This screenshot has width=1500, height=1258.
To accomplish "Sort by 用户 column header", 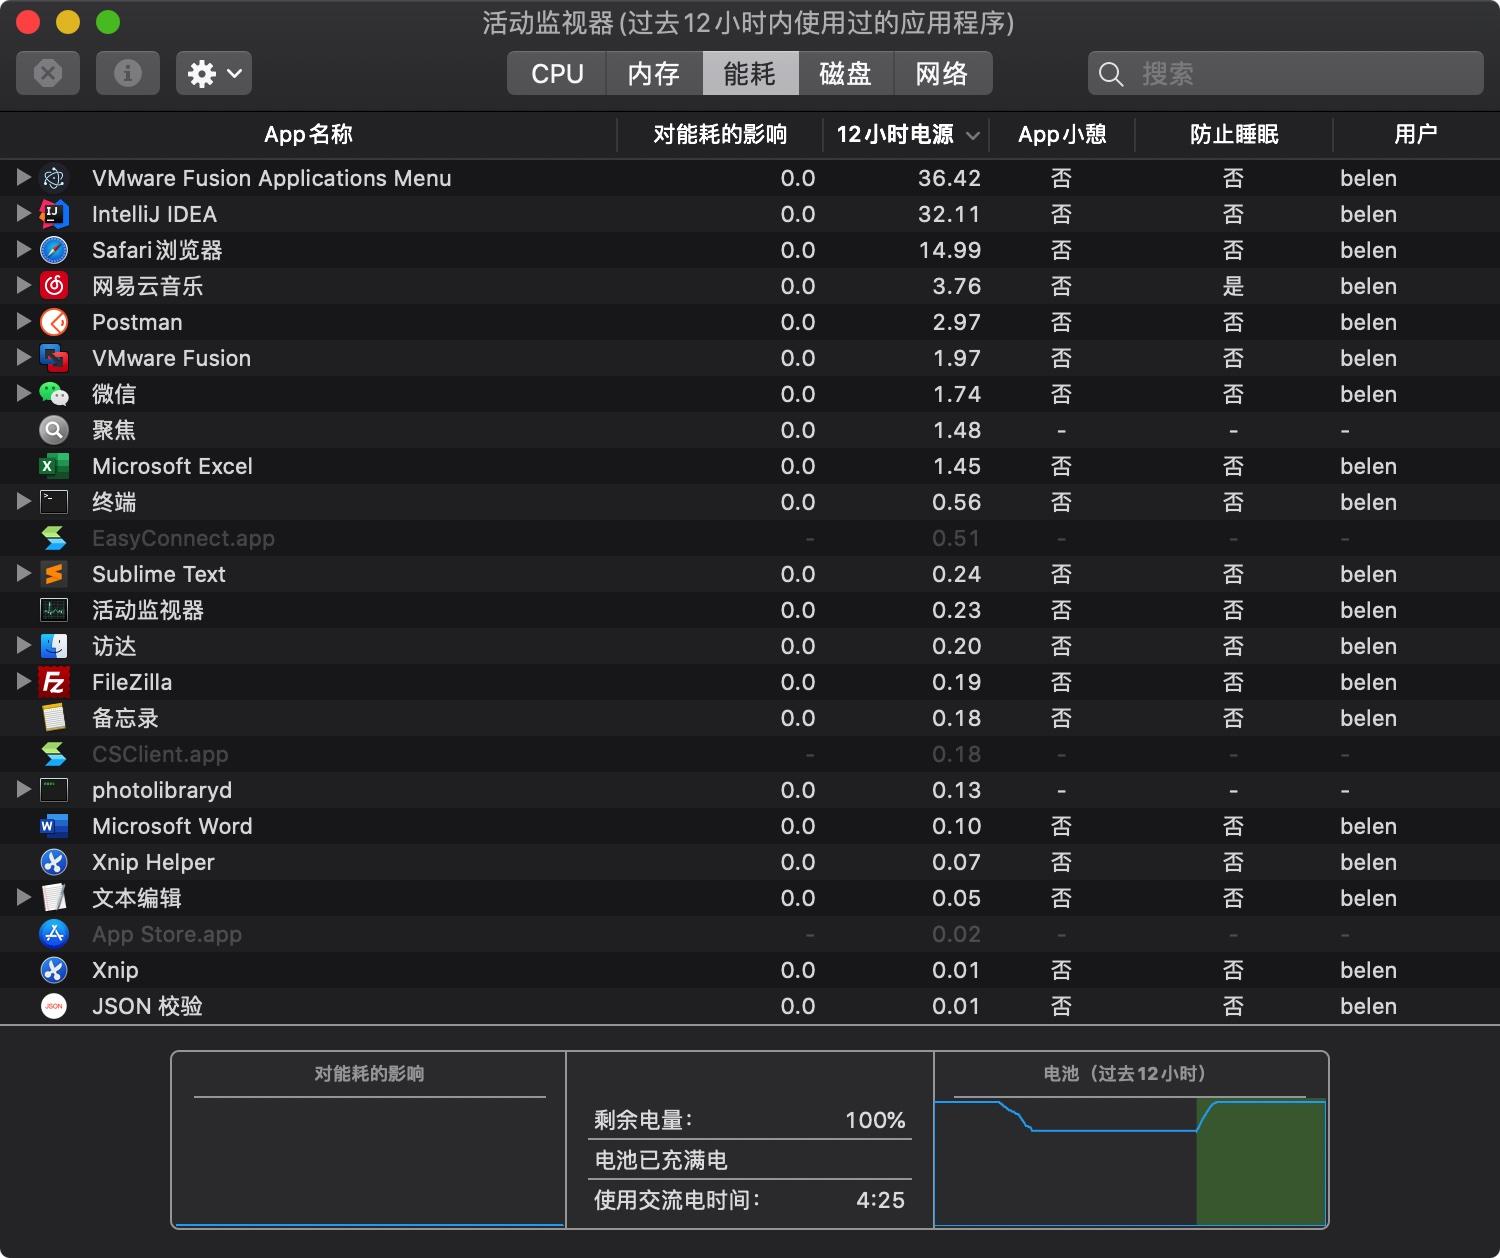I will [1416, 134].
